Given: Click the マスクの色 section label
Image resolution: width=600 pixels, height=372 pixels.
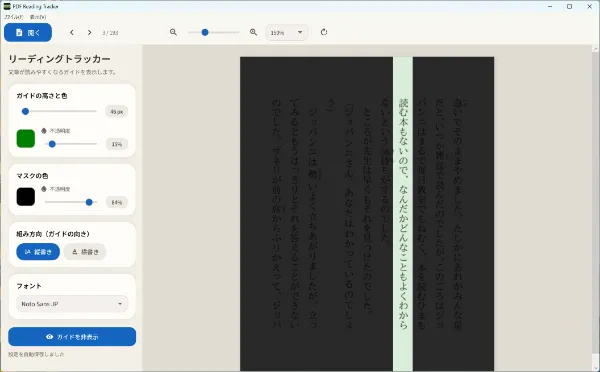Looking at the screenshot, I should point(32,176).
